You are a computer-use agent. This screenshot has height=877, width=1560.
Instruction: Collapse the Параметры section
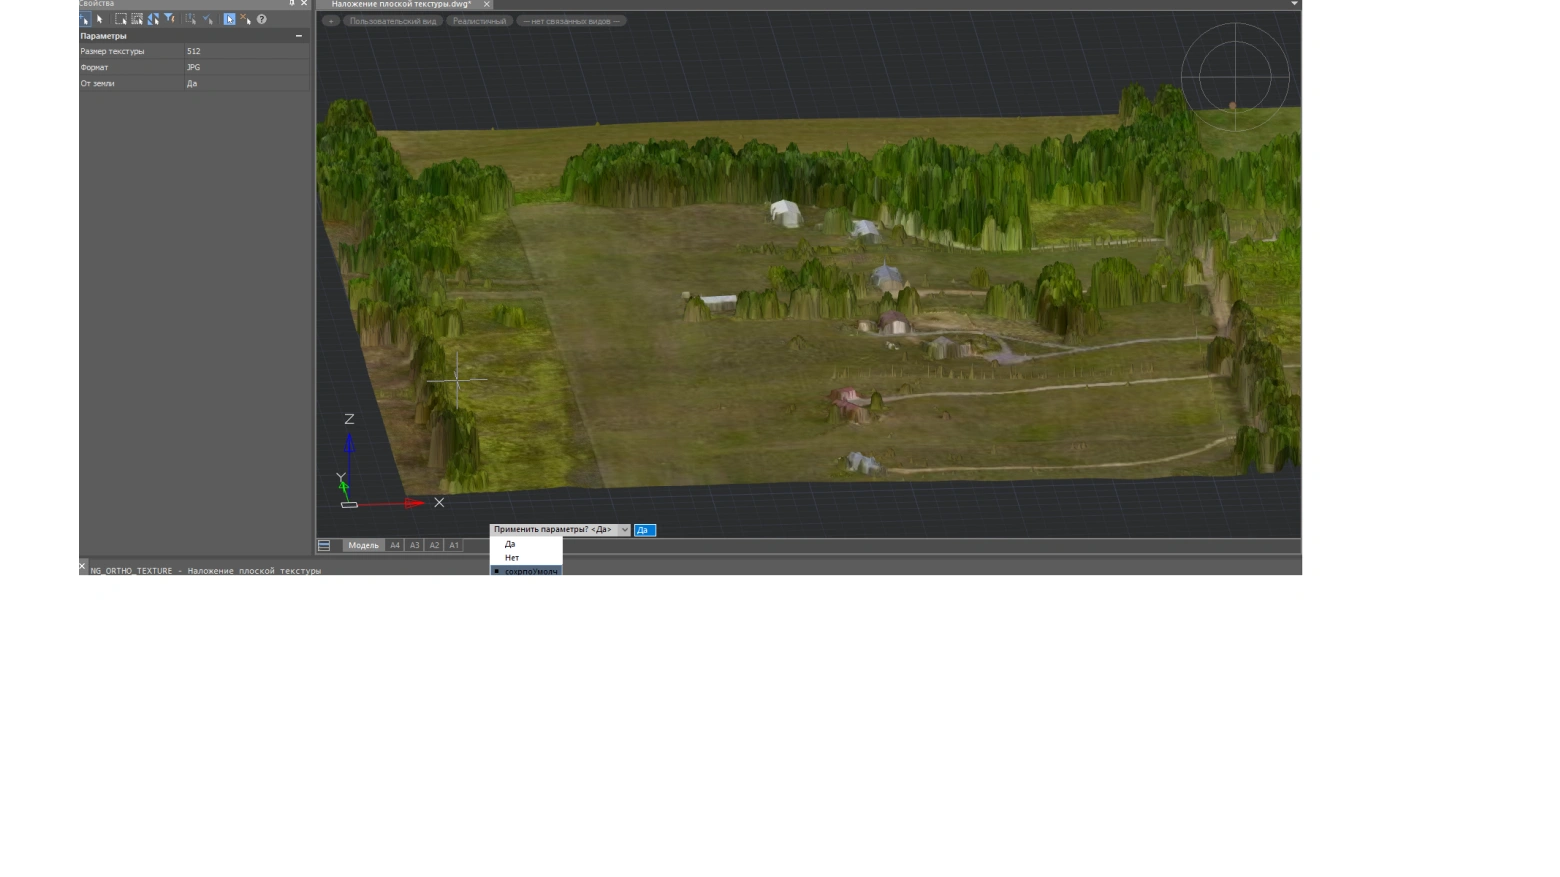pos(298,36)
